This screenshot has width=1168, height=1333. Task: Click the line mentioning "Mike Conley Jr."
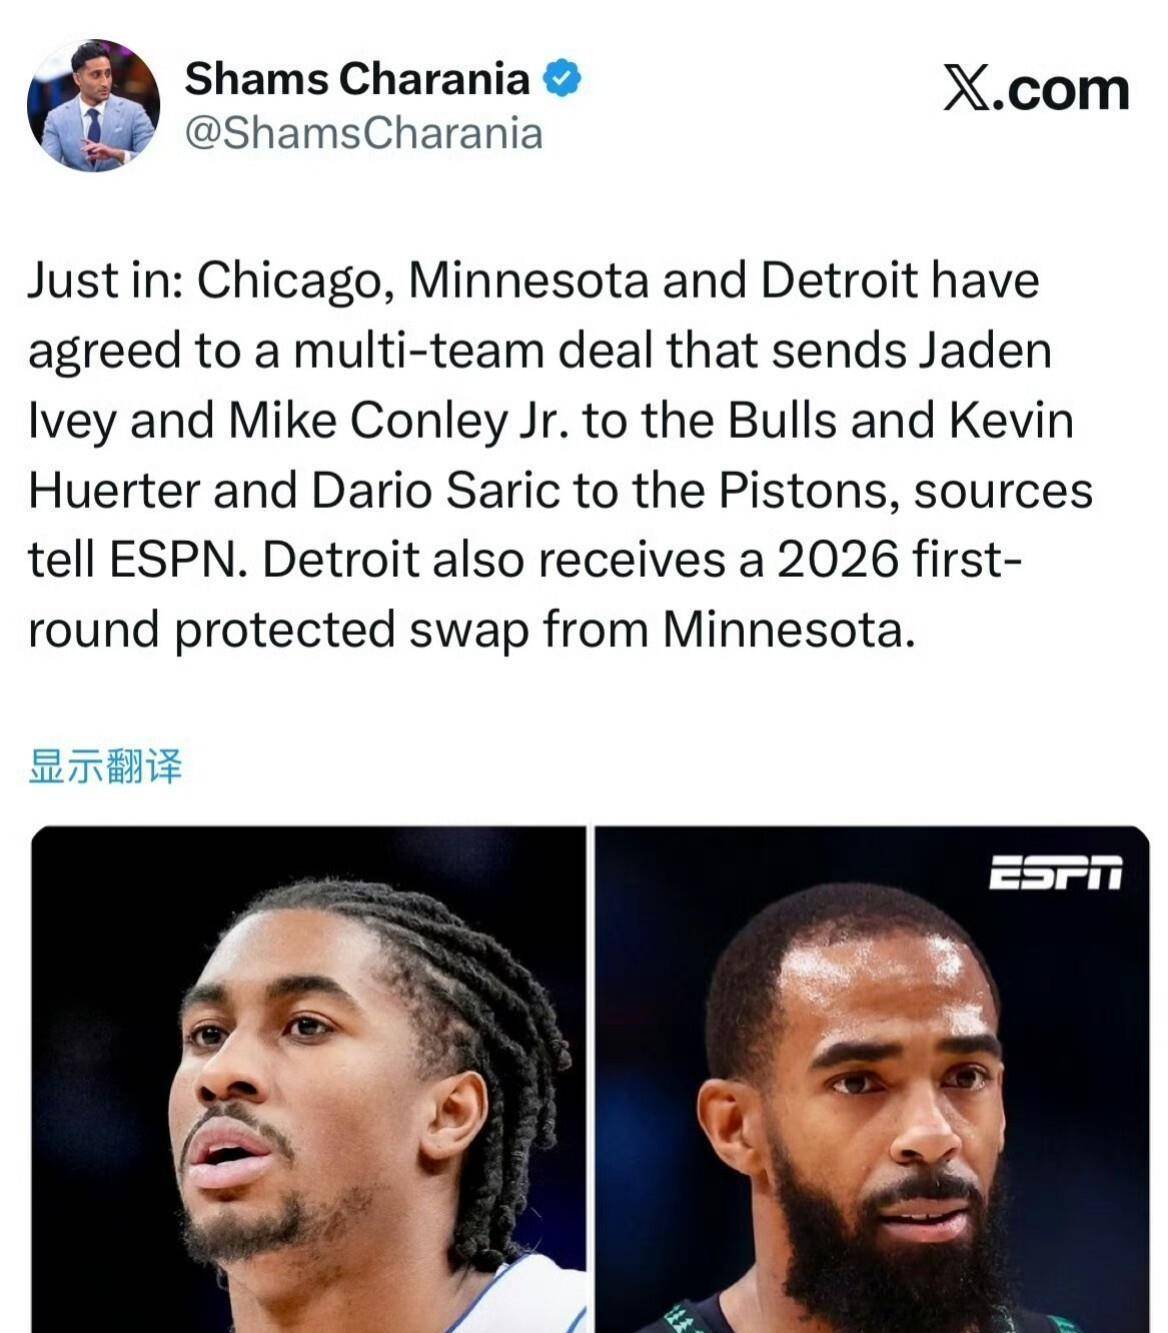coord(551,422)
